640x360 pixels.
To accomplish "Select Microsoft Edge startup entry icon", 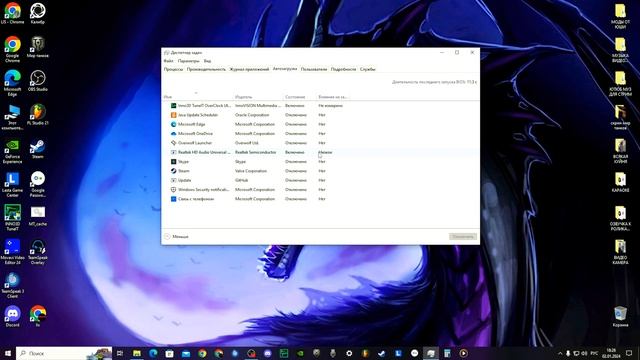I will pos(173,124).
